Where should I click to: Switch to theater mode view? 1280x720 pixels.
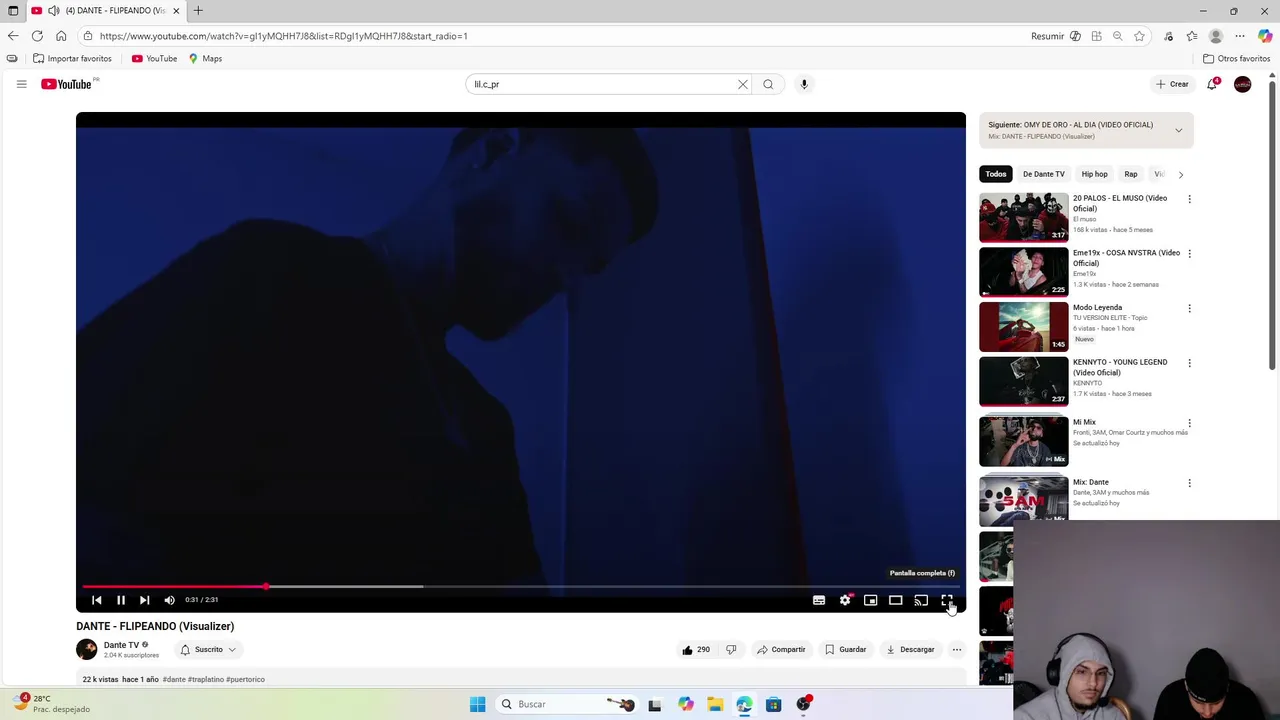(x=896, y=600)
